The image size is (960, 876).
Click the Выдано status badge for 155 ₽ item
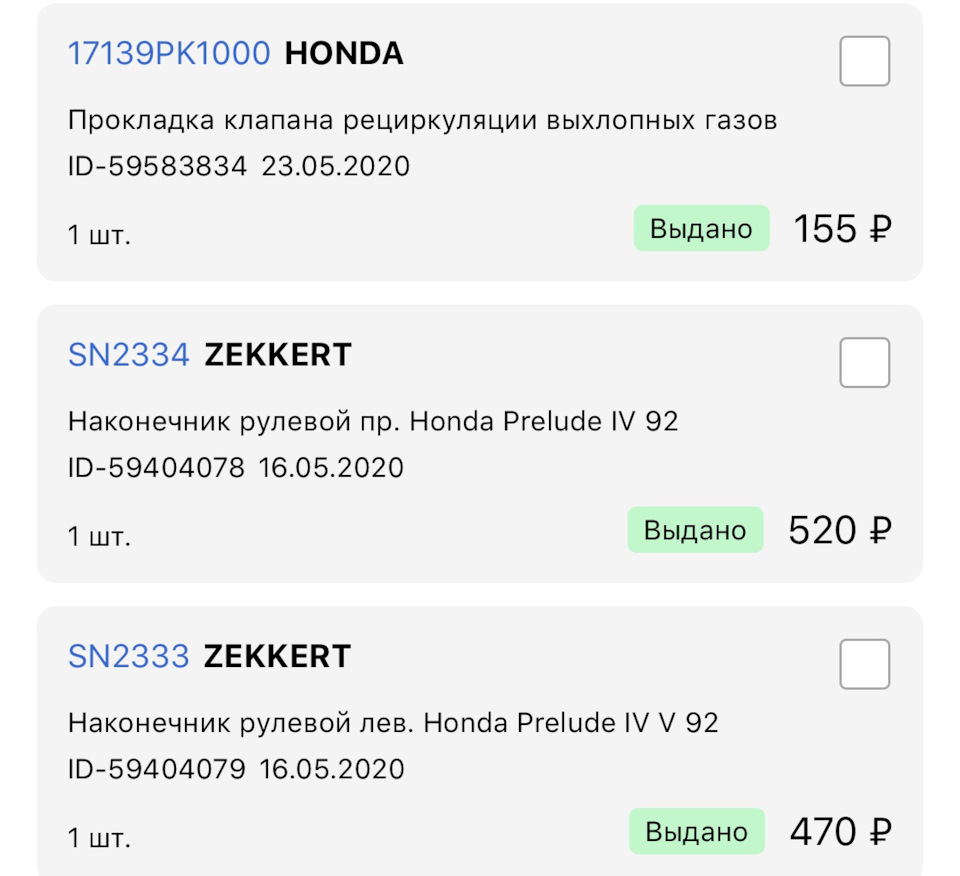[701, 228]
